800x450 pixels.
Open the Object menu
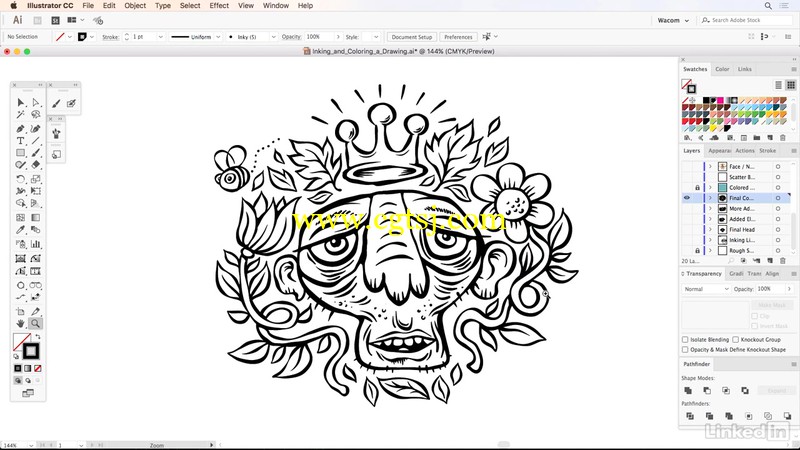click(x=135, y=6)
